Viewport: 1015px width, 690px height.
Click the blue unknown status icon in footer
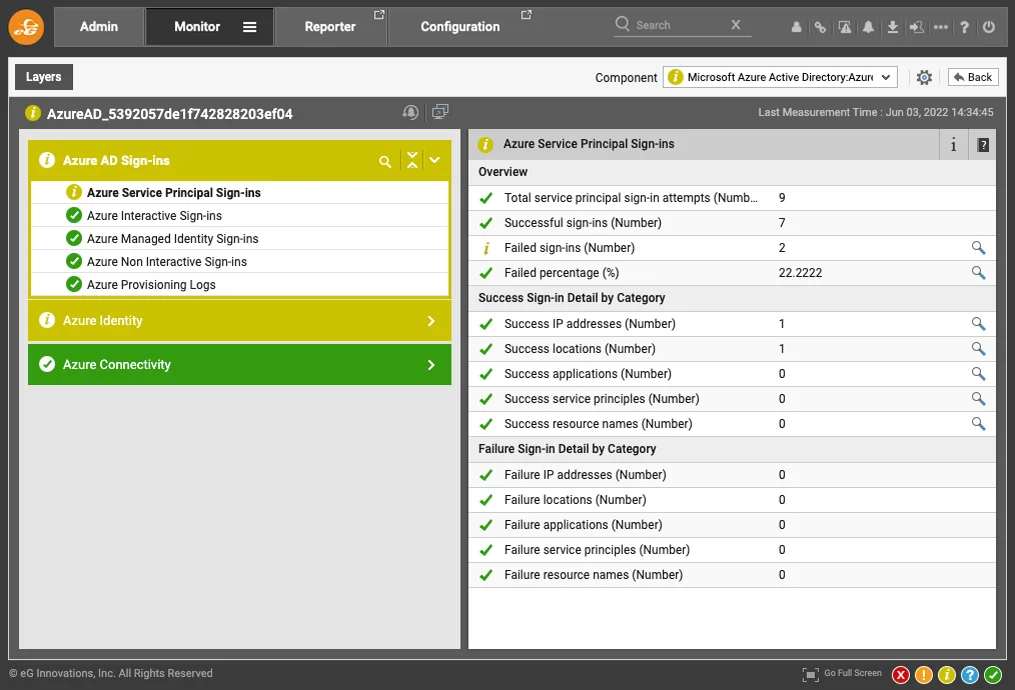tap(970, 675)
